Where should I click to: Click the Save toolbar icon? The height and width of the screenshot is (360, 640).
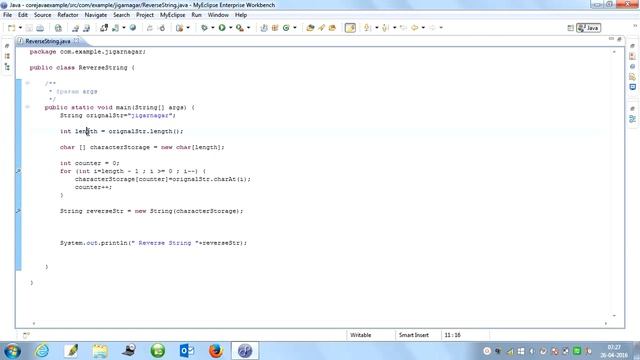[29, 28]
